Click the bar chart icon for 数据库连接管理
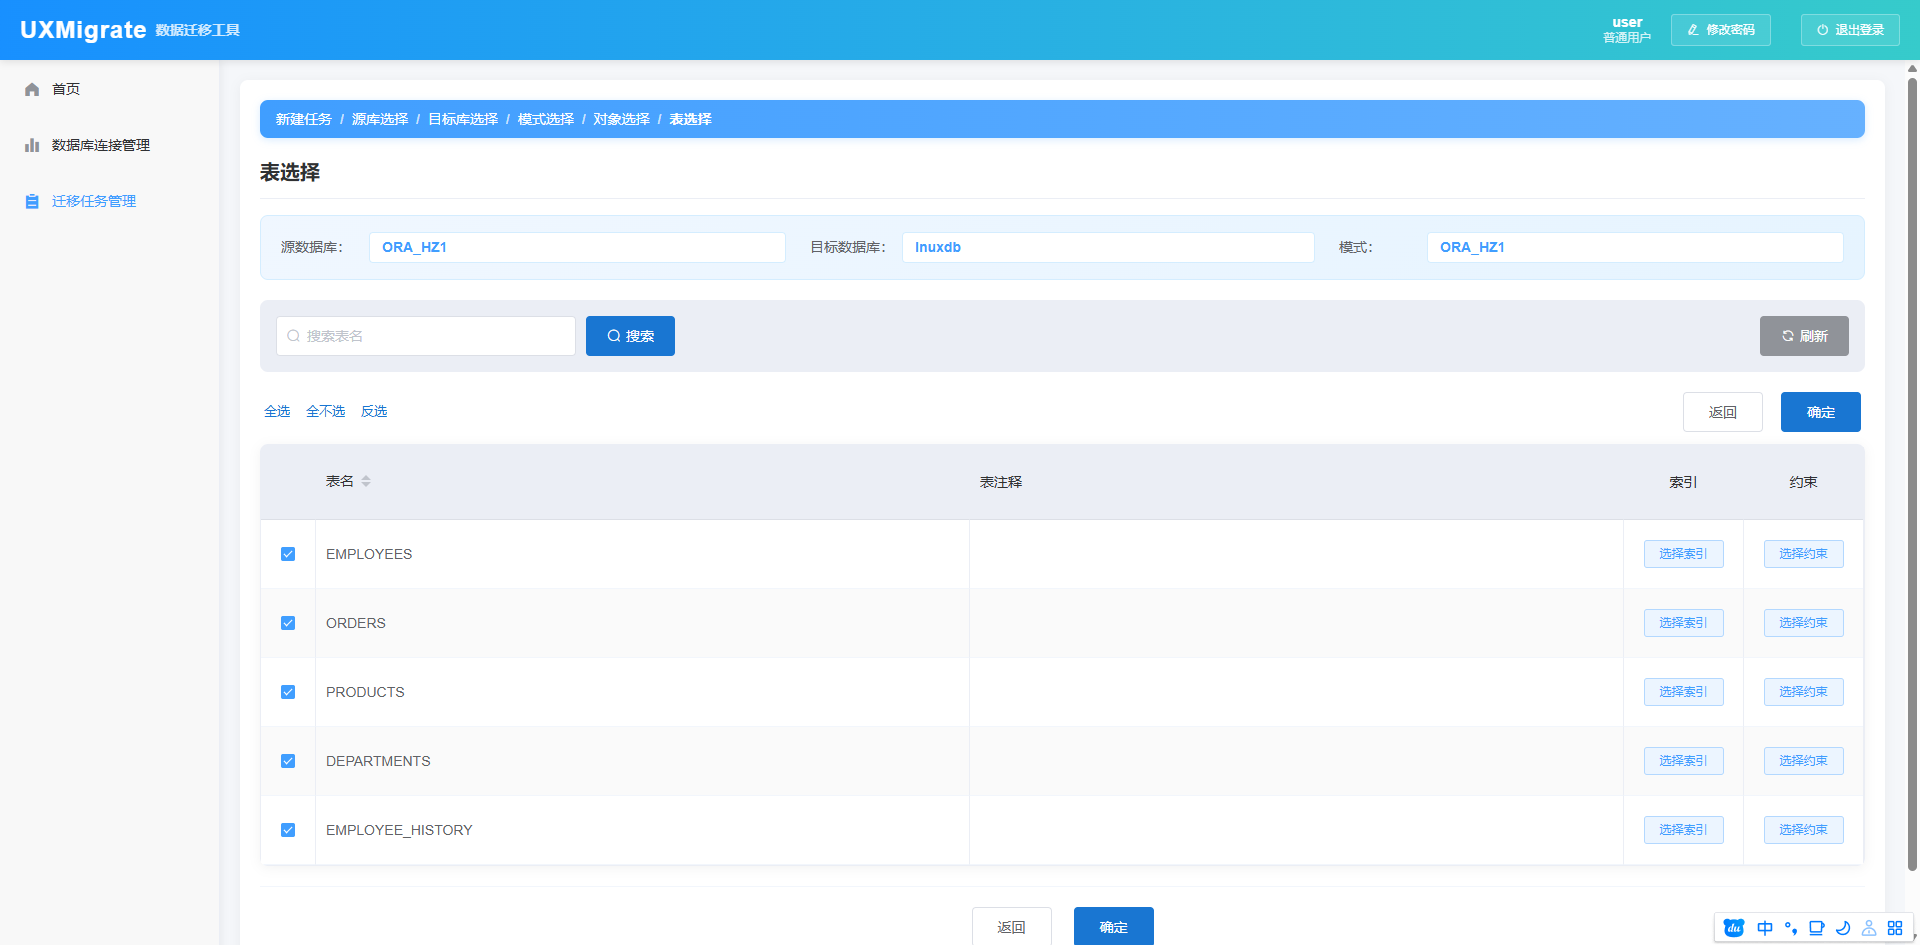 [x=32, y=146]
